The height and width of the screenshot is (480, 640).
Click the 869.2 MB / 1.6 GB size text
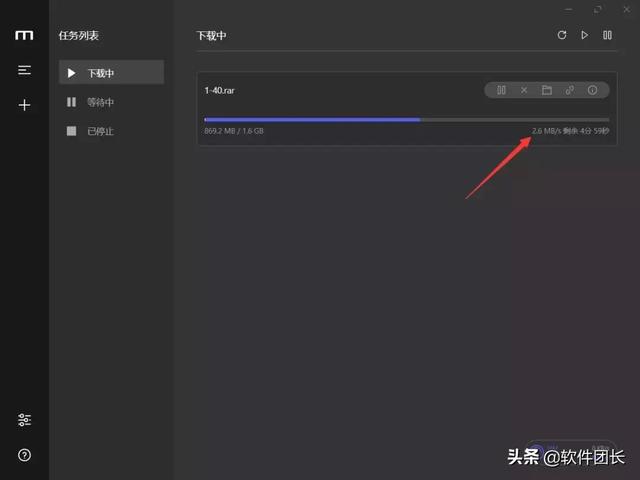[234, 131]
